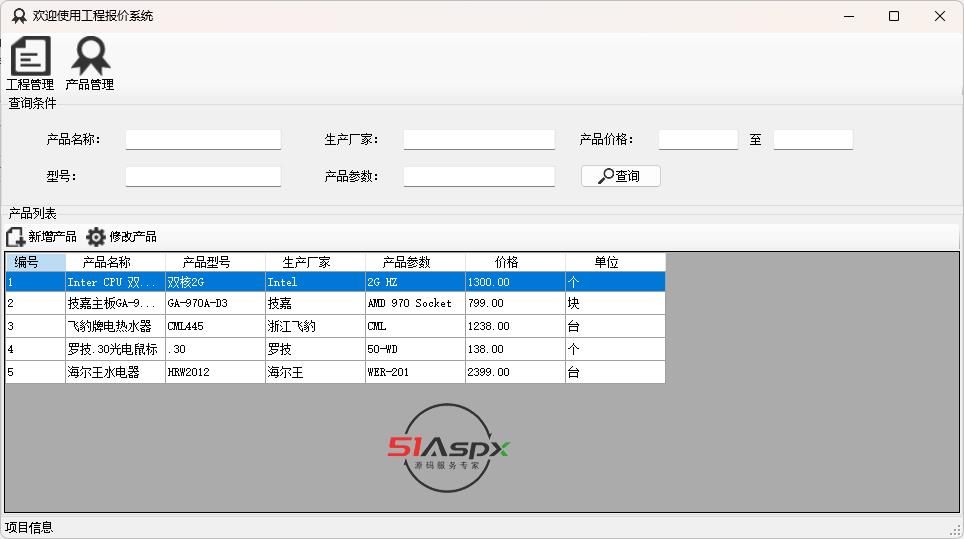Select the 技嘉主板GA-9... product cell

click(x=115, y=303)
